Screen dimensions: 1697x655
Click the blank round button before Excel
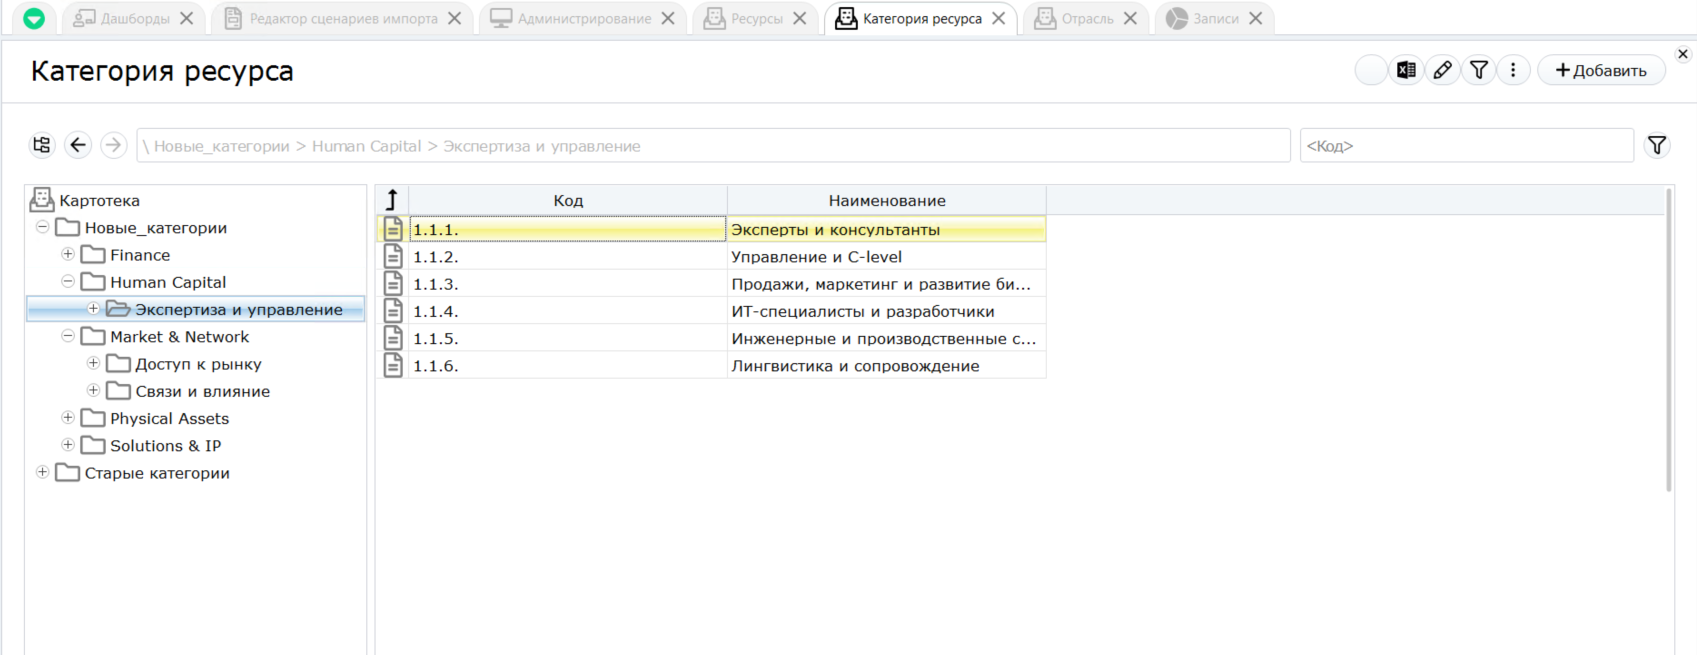[x=1371, y=70]
